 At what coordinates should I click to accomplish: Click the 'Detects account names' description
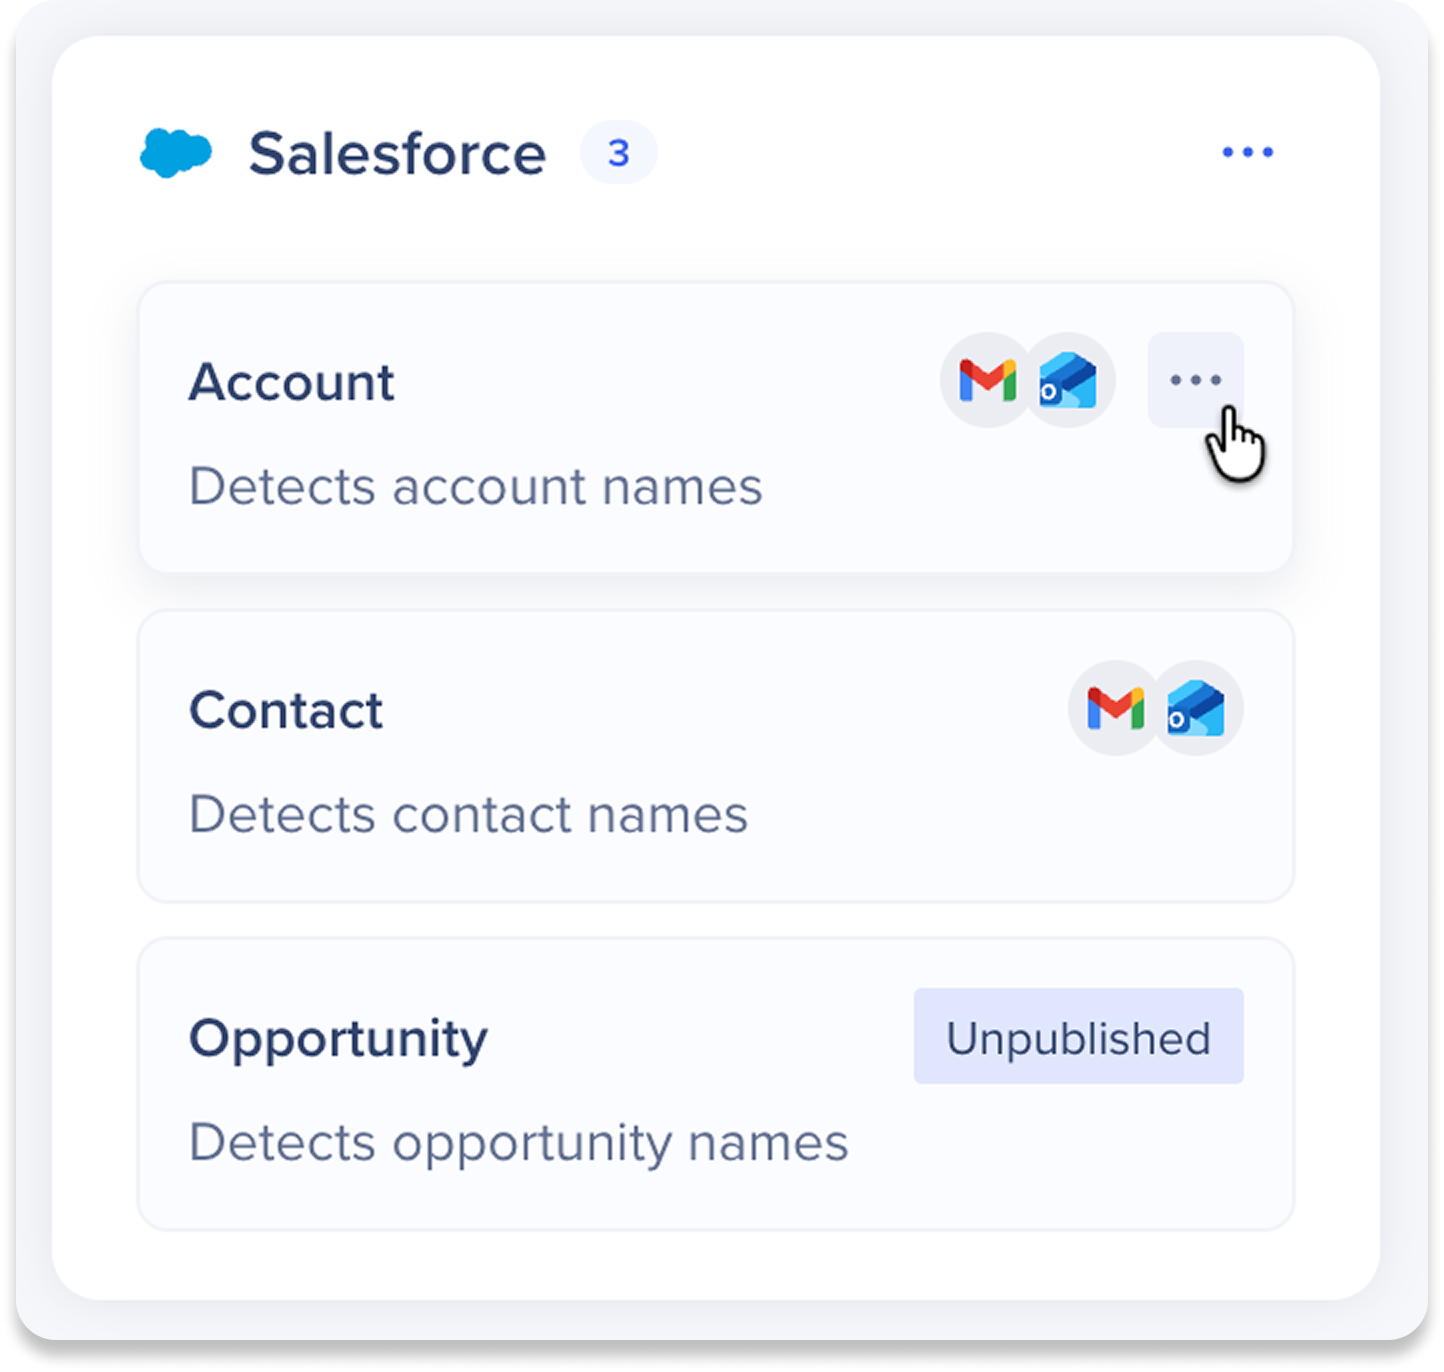[476, 487]
